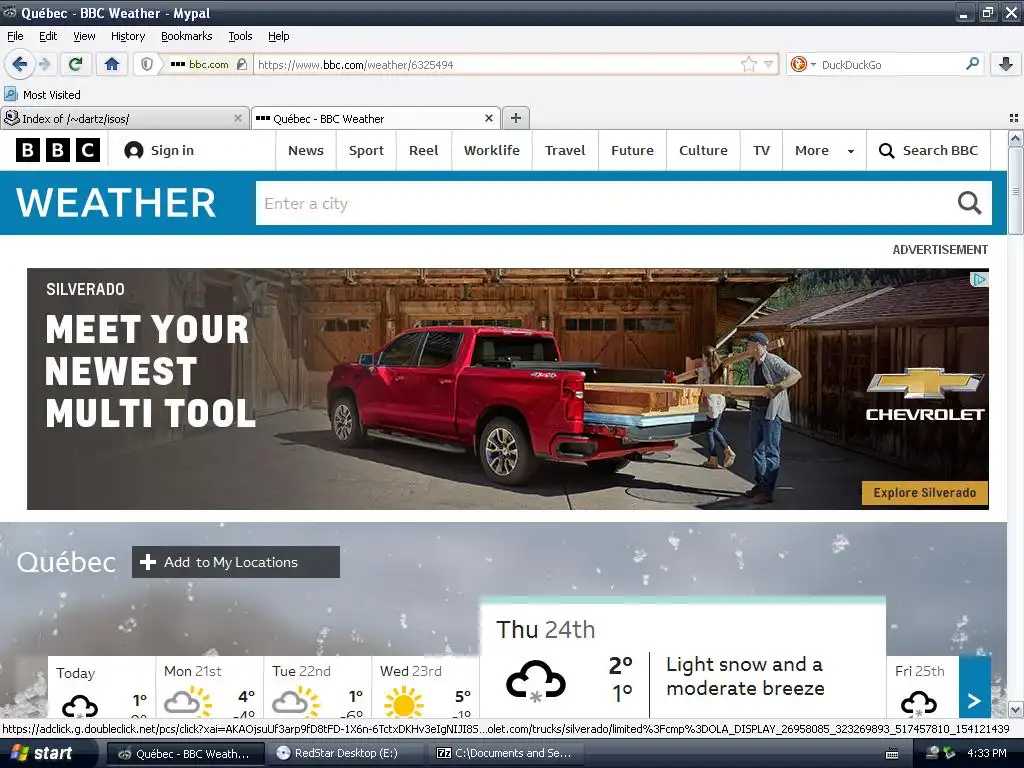
Task: Switch to RedStar Desktop (E:) taskbar item
Action: 347,753
